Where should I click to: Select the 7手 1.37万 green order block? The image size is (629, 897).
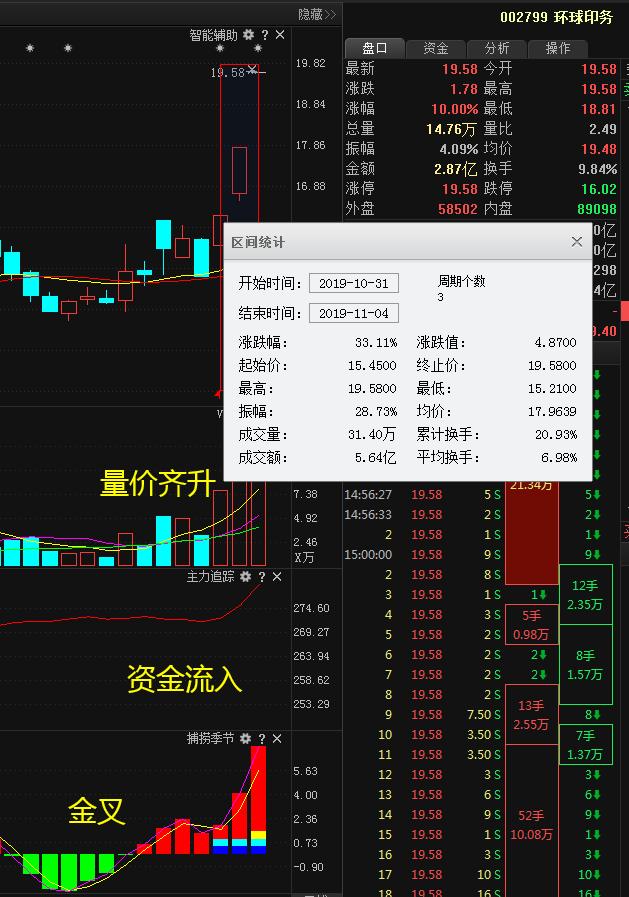tap(585, 745)
